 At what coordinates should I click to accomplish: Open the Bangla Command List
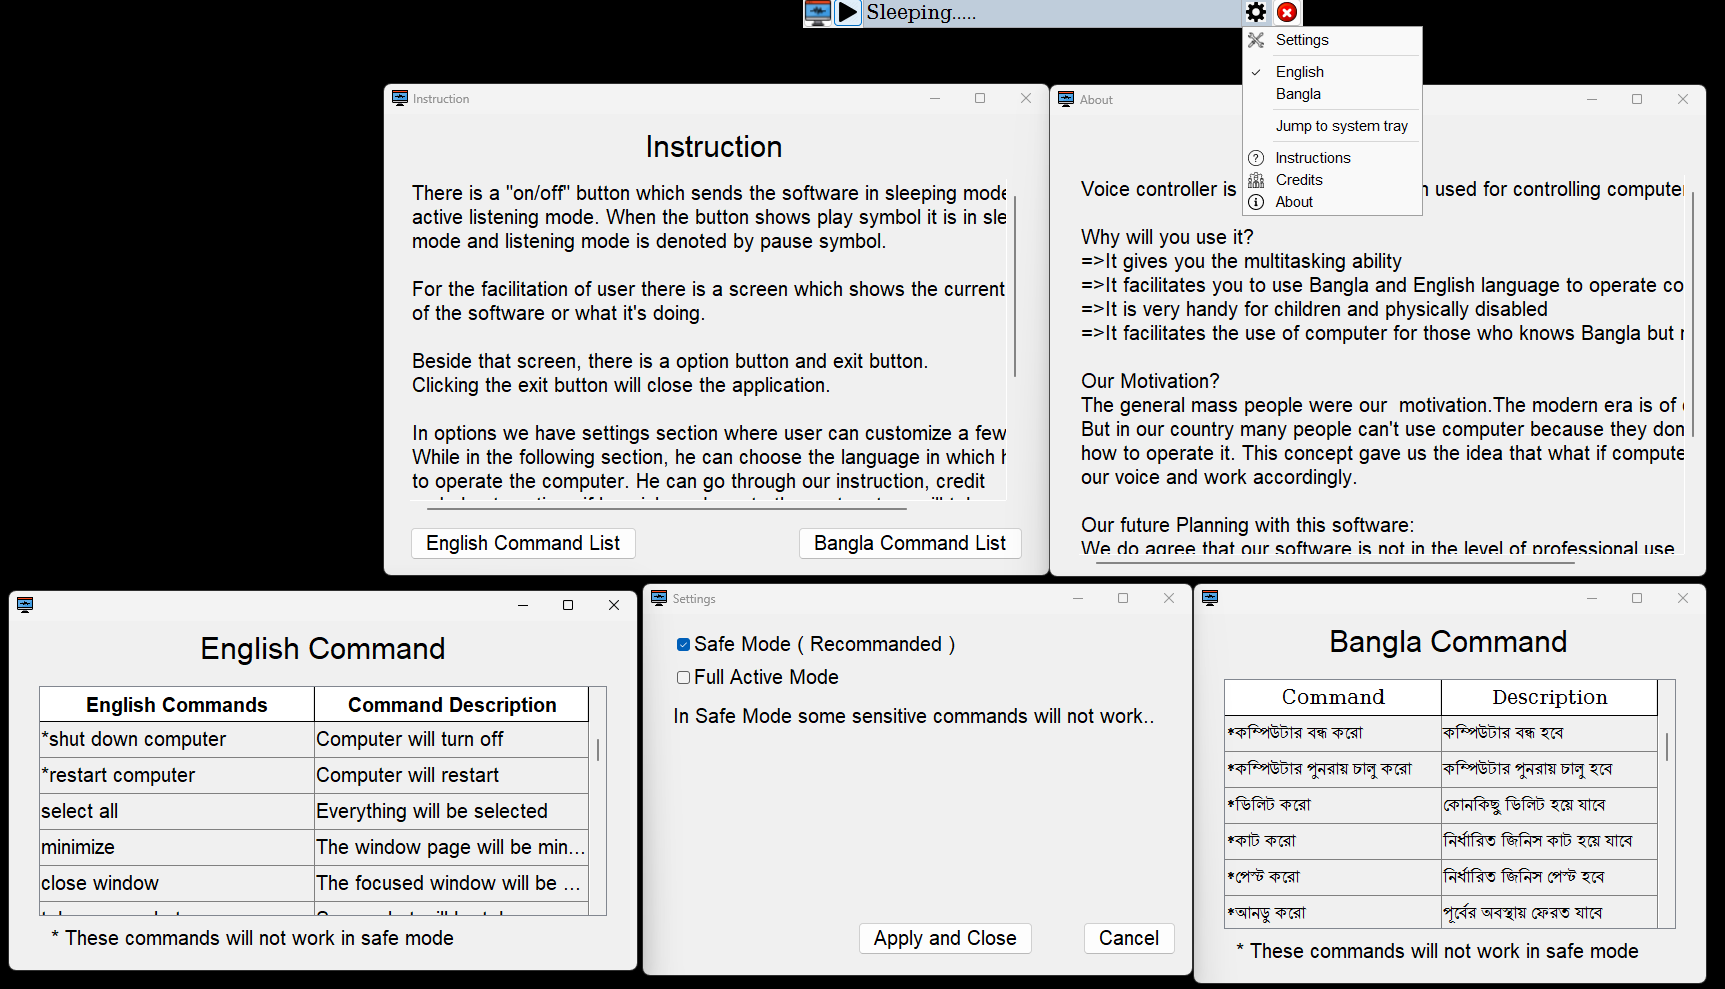[909, 543]
